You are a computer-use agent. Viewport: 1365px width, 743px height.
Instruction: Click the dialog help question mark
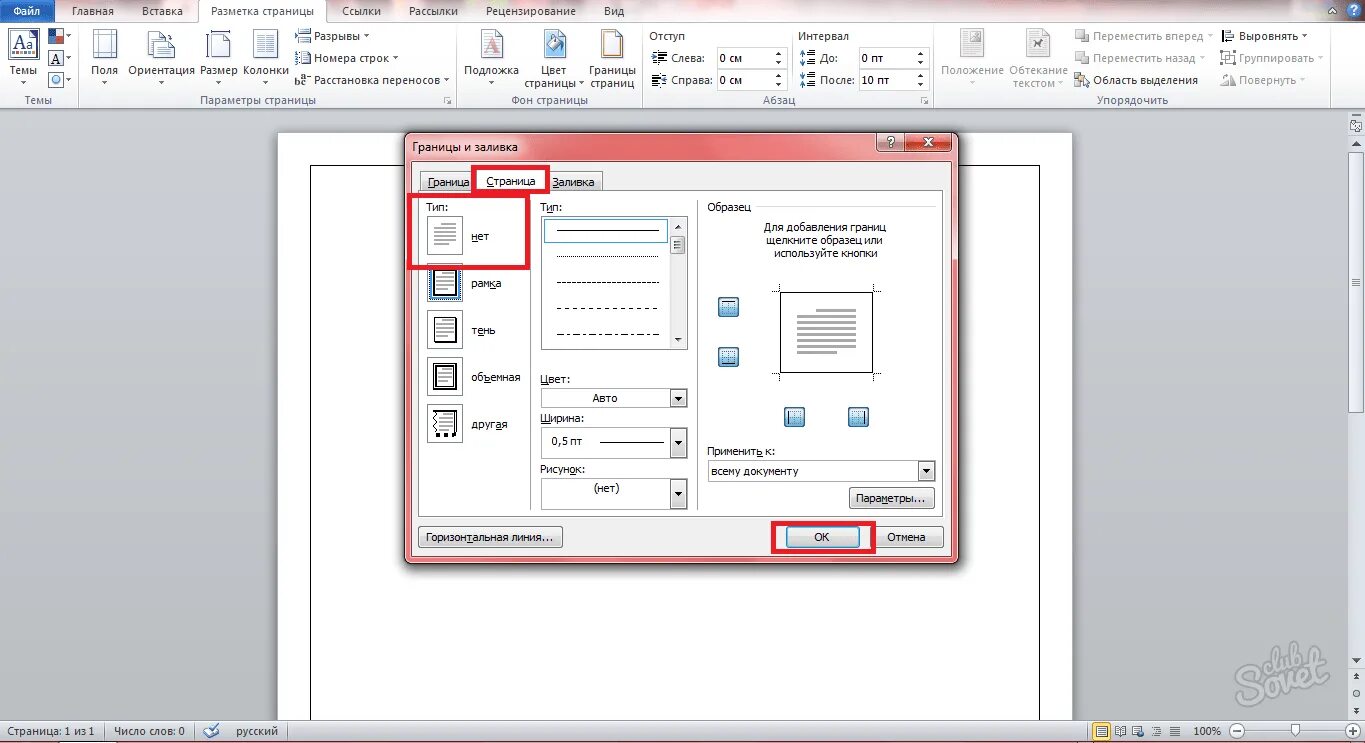point(889,143)
